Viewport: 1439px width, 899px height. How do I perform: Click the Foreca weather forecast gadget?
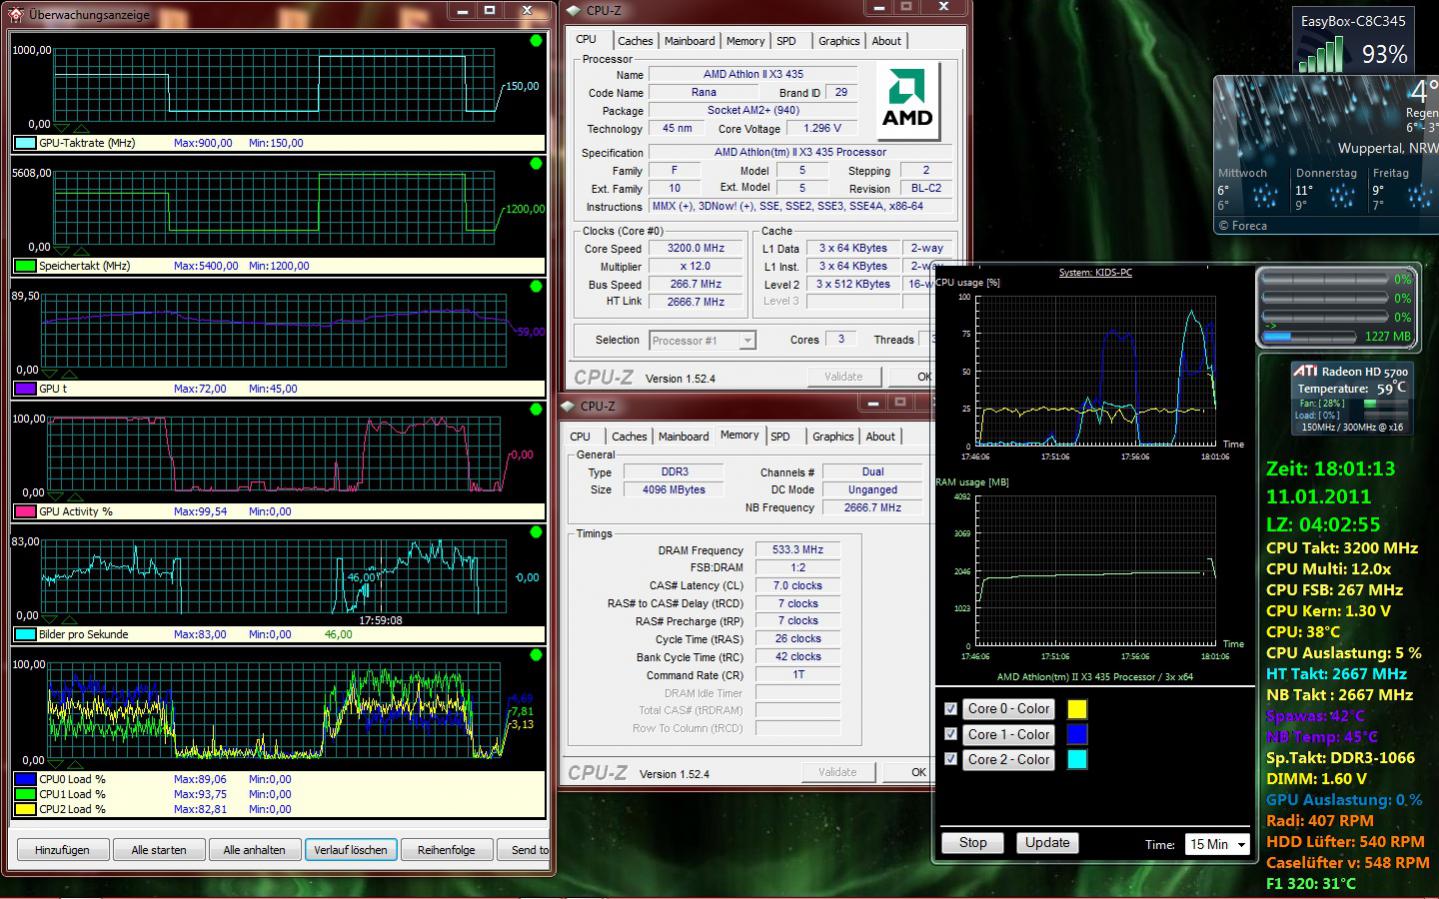pos(1326,156)
